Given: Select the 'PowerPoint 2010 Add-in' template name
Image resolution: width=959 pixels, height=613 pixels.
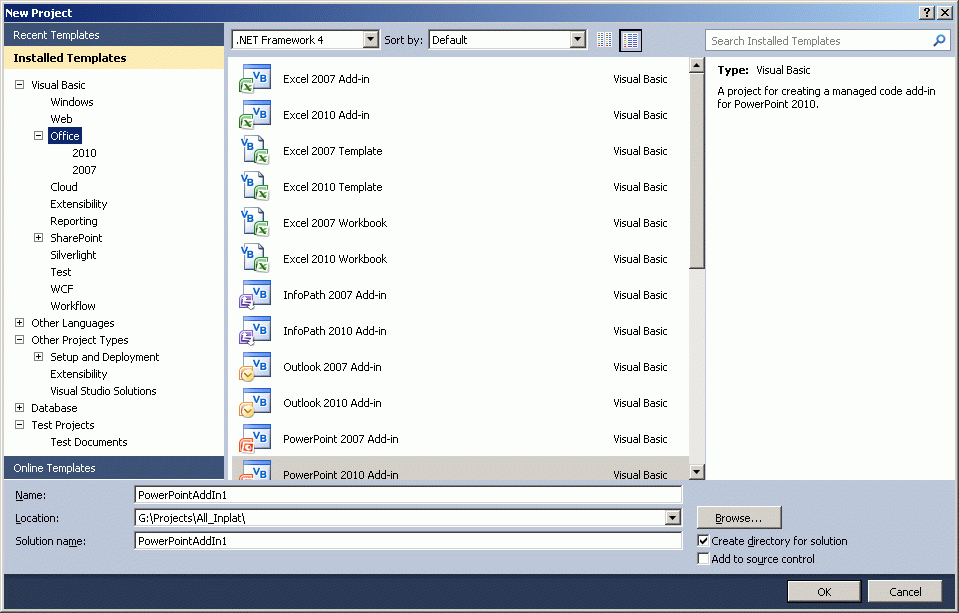Looking at the screenshot, I should (x=341, y=475).
